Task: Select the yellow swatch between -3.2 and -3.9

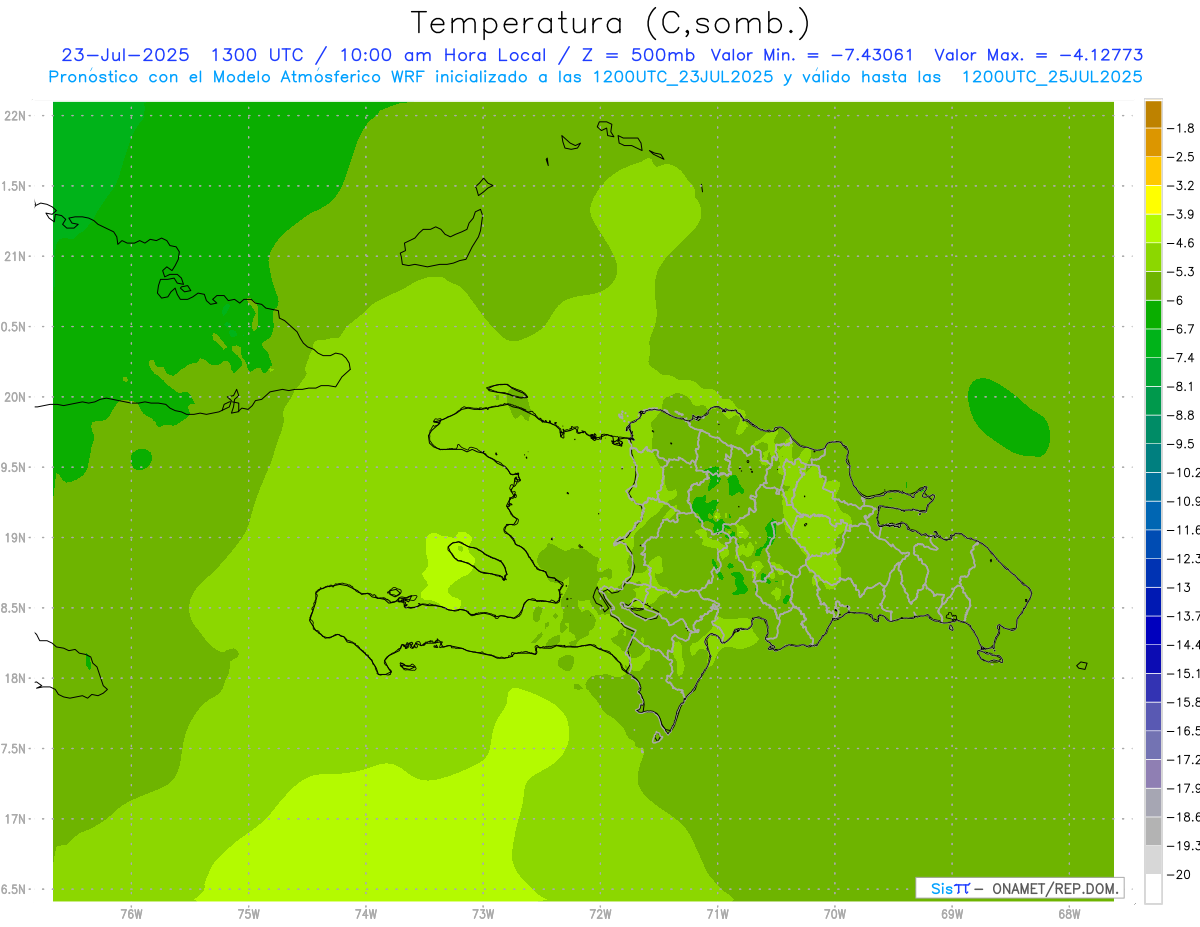Action: (x=1153, y=200)
